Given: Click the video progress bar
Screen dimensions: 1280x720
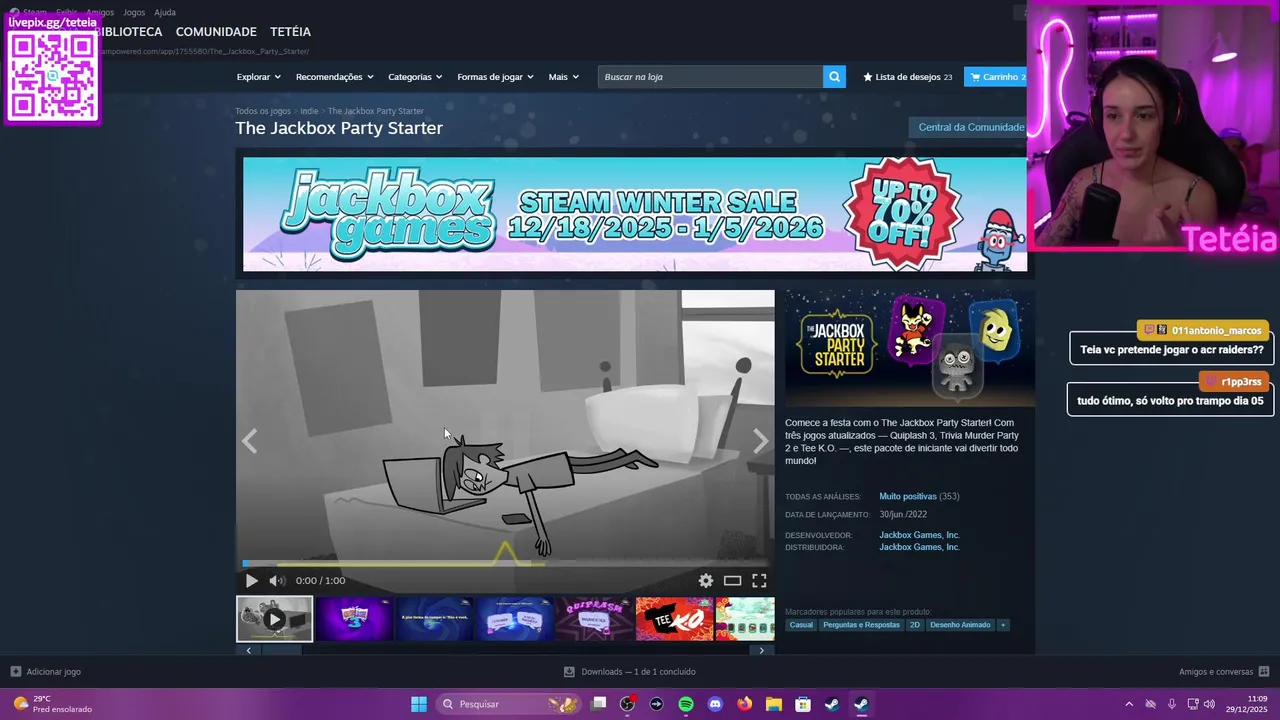Looking at the screenshot, I should point(505,563).
